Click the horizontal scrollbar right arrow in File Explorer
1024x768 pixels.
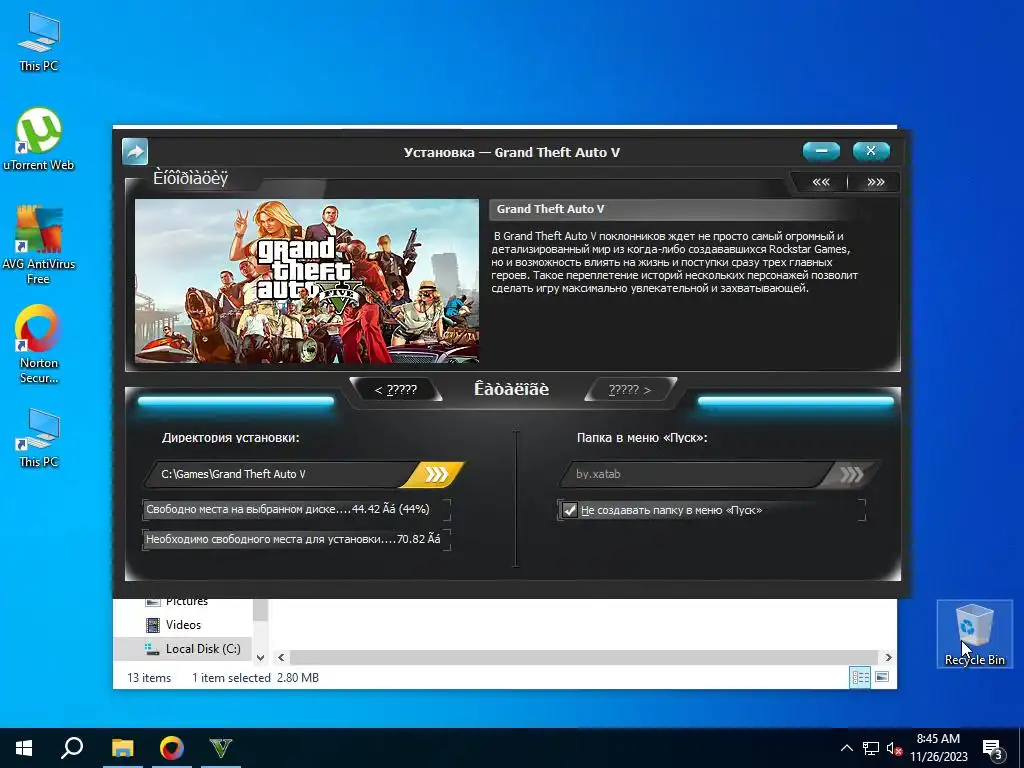[x=888, y=658]
